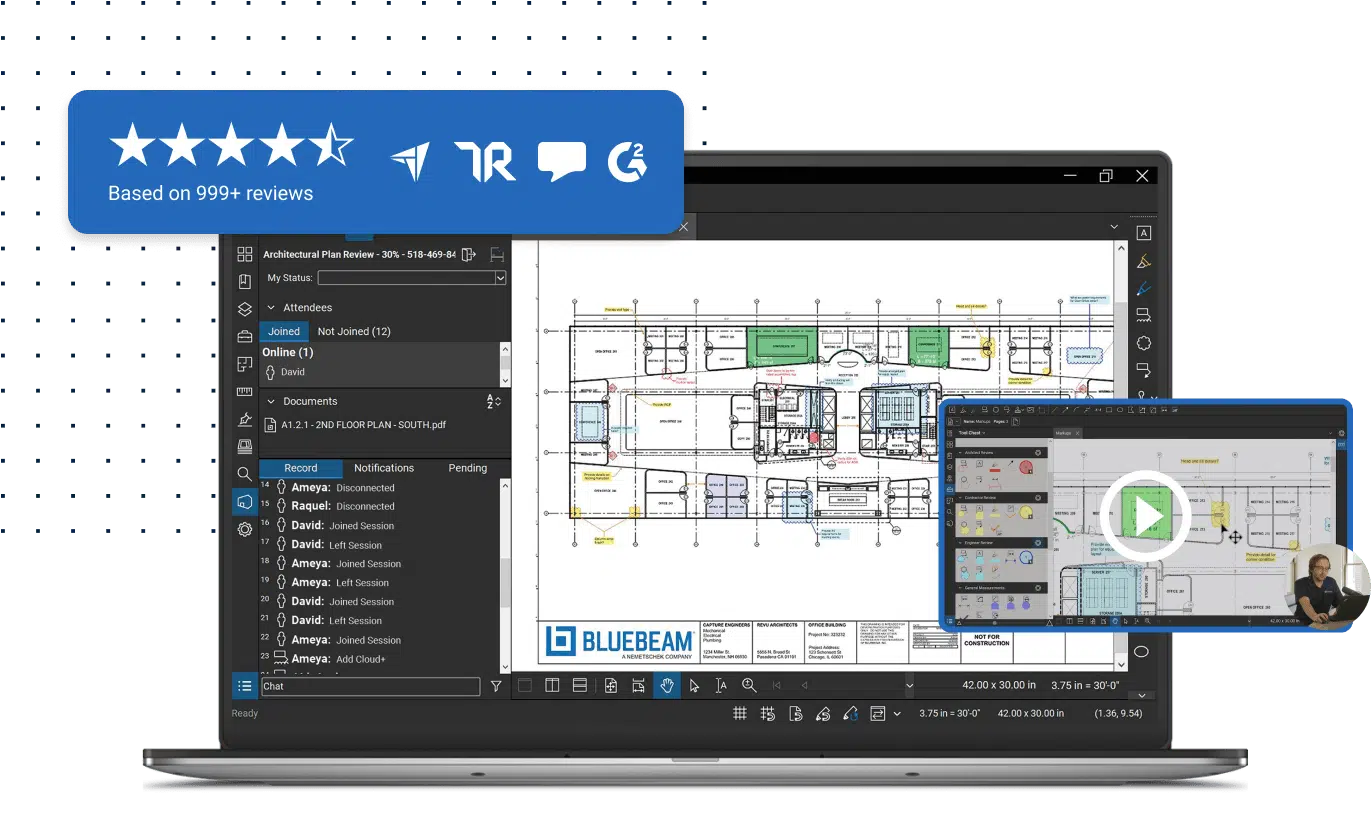Switch to the Not Joined (12) tab
Screen dimensions: 1371x825
coord(354,331)
